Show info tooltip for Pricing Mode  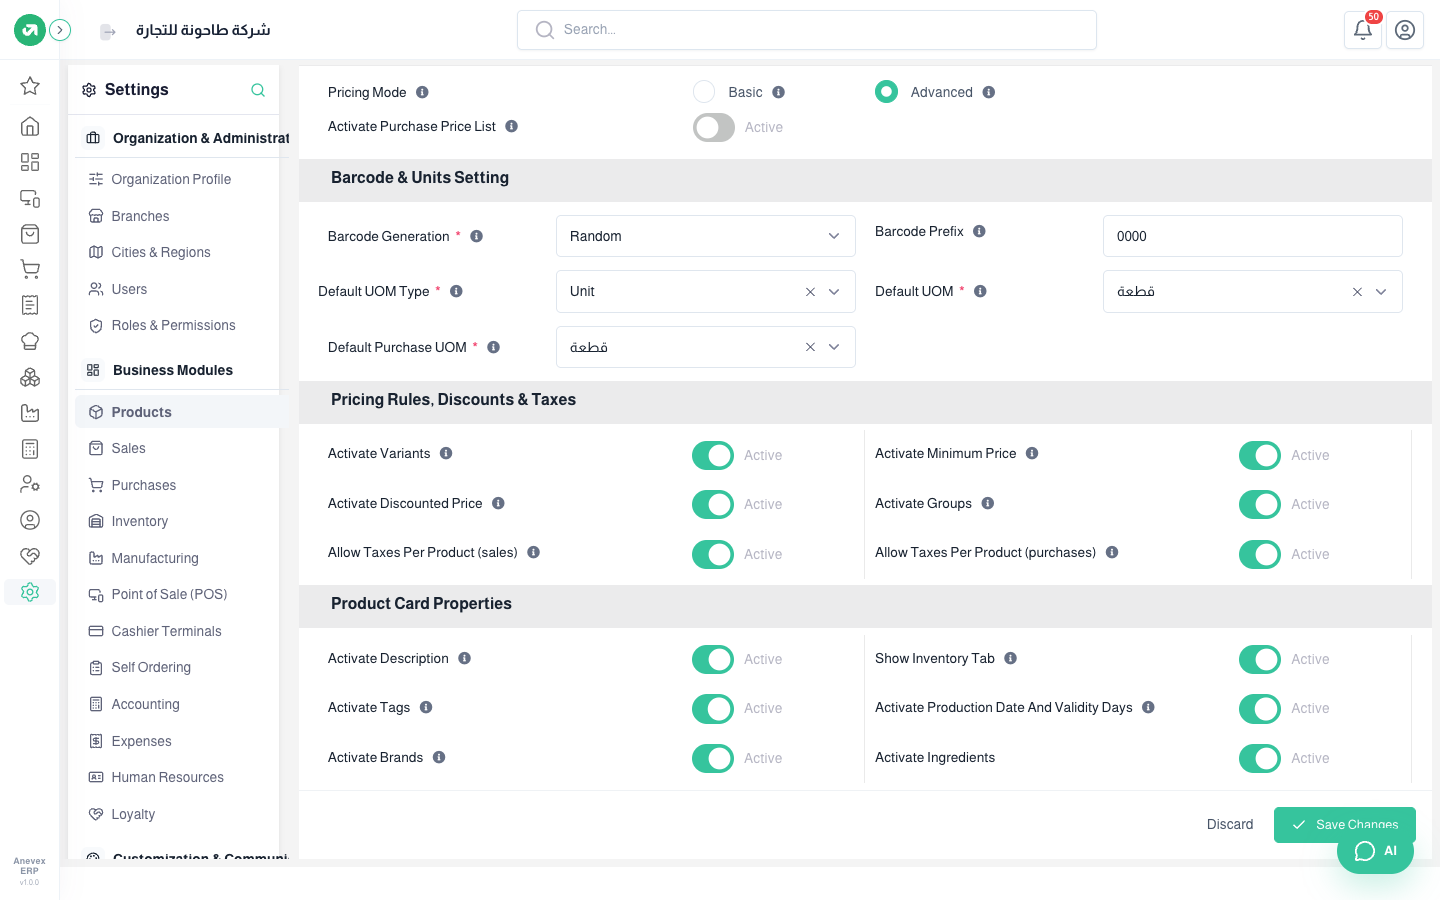pos(422,92)
